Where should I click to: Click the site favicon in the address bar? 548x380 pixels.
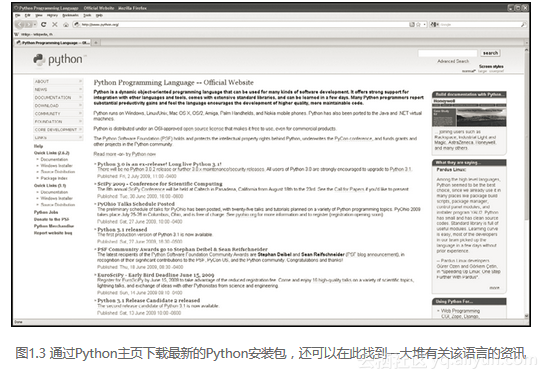(x=77, y=24)
